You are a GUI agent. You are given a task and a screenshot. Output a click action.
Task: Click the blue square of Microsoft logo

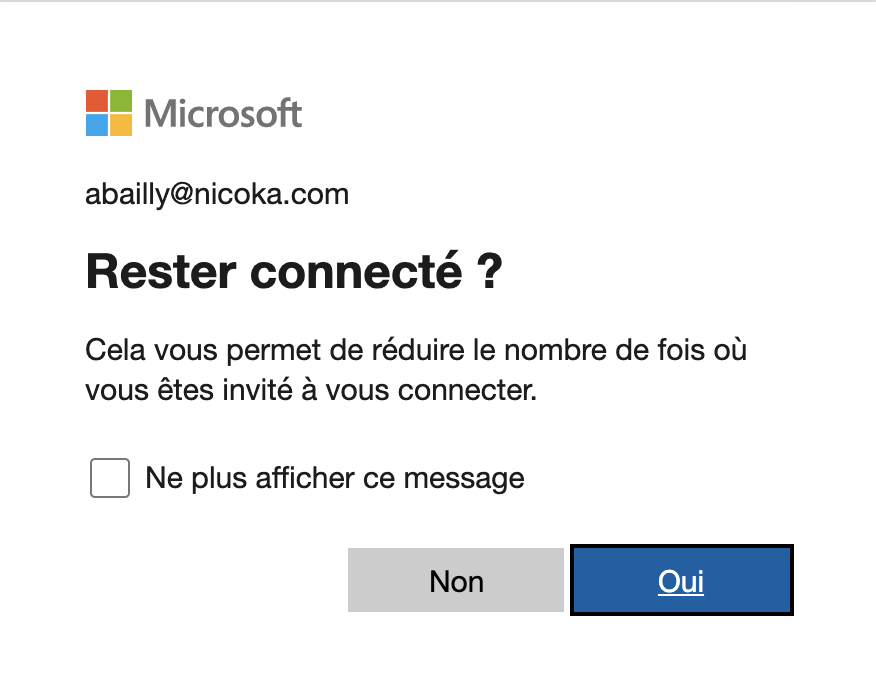click(97, 125)
